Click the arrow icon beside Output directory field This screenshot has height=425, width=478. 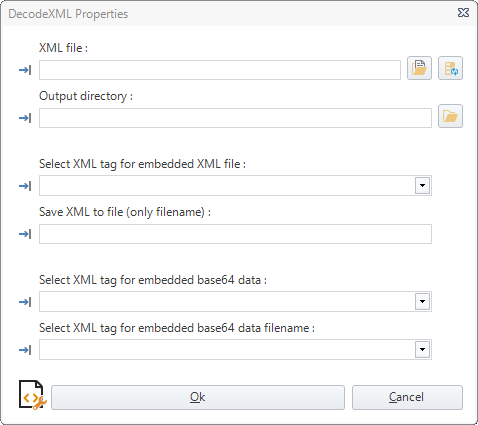click(x=25, y=118)
